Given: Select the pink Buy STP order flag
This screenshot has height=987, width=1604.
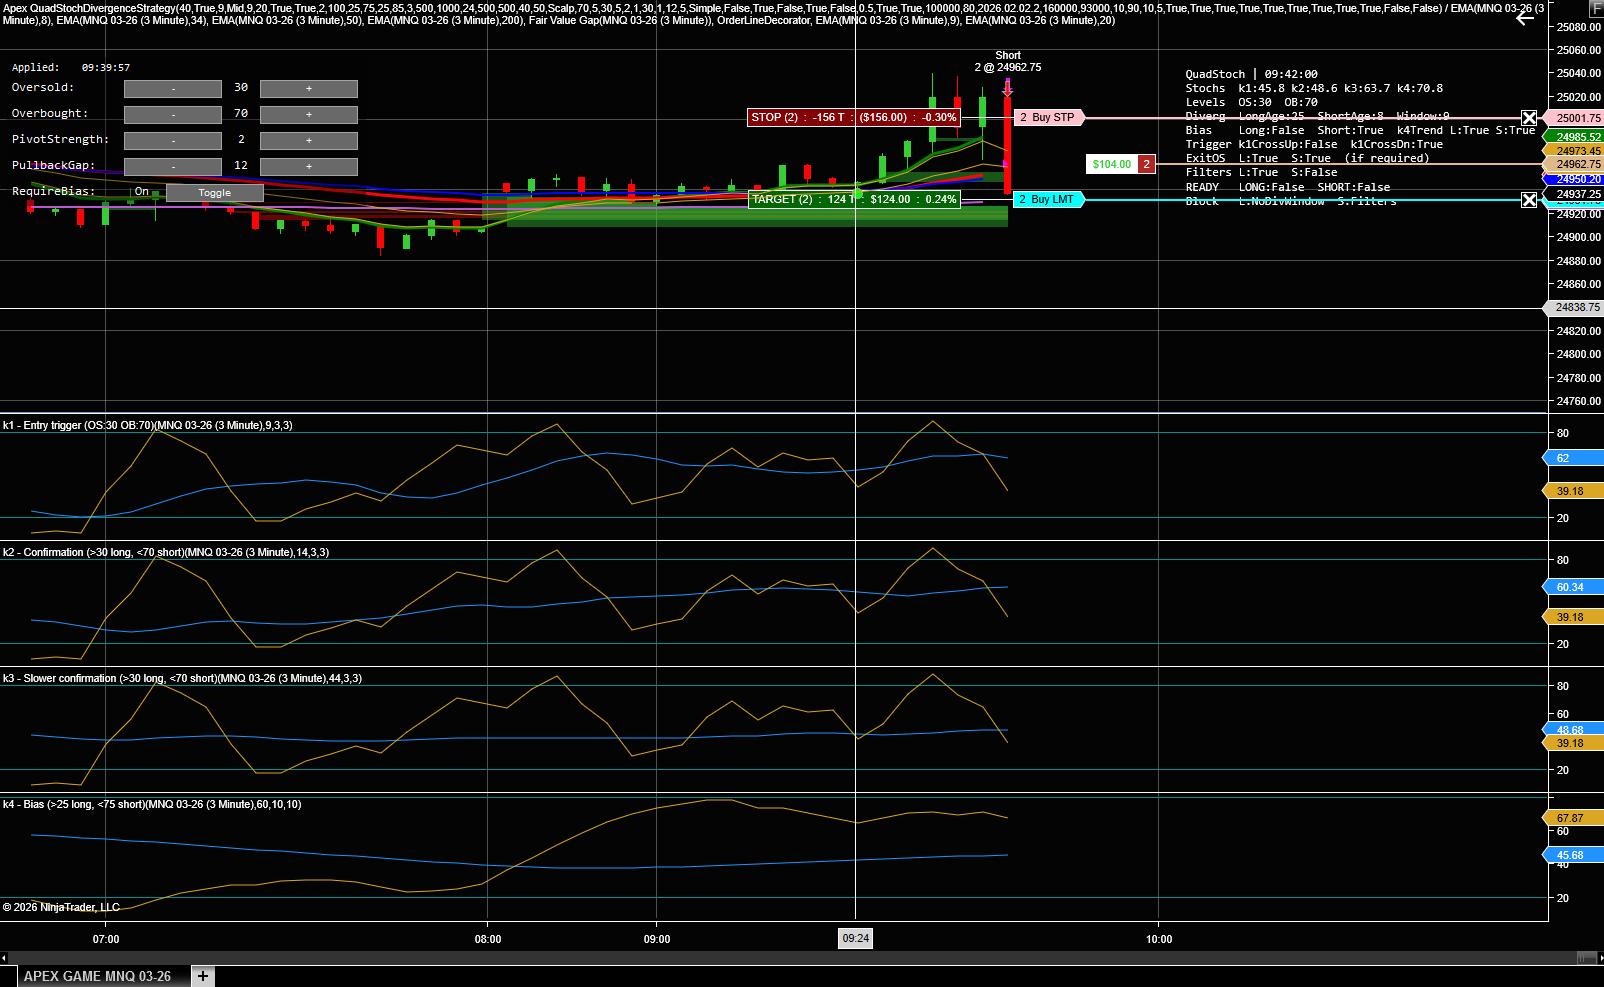Looking at the screenshot, I should (1049, 117).
